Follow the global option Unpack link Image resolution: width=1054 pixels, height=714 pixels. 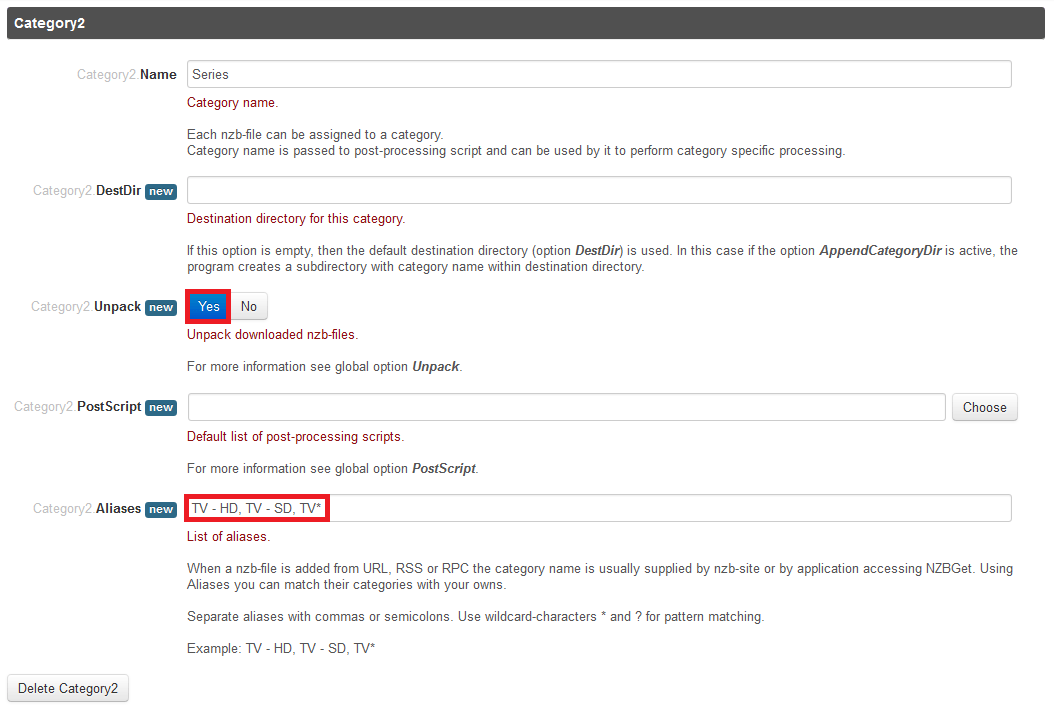pos(435,367)
